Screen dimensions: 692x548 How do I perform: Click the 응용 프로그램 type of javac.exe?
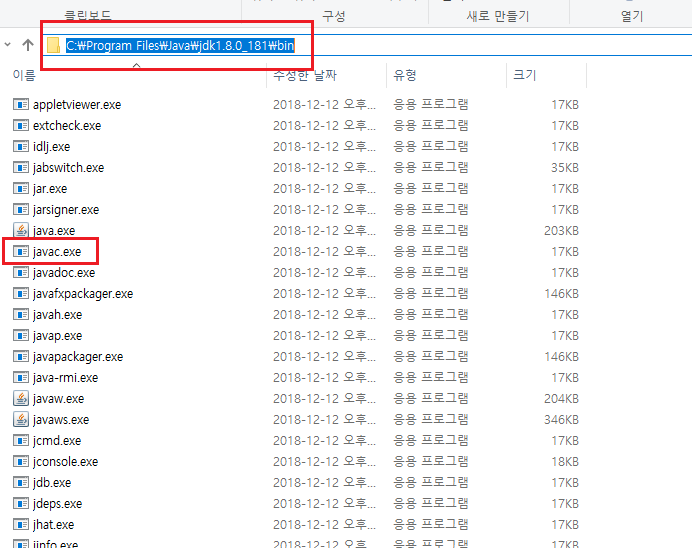431,251
